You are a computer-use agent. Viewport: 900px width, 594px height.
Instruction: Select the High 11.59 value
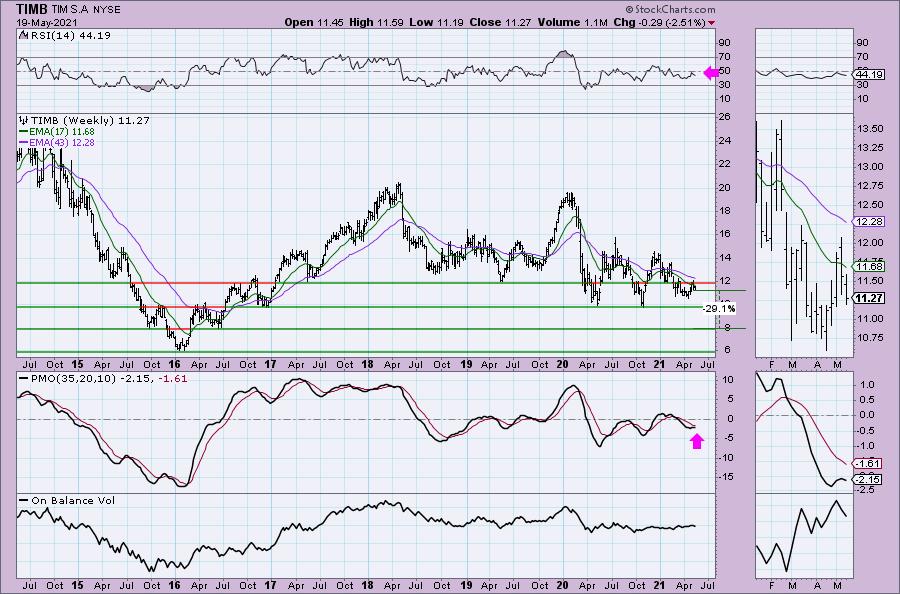coord(376,22)
